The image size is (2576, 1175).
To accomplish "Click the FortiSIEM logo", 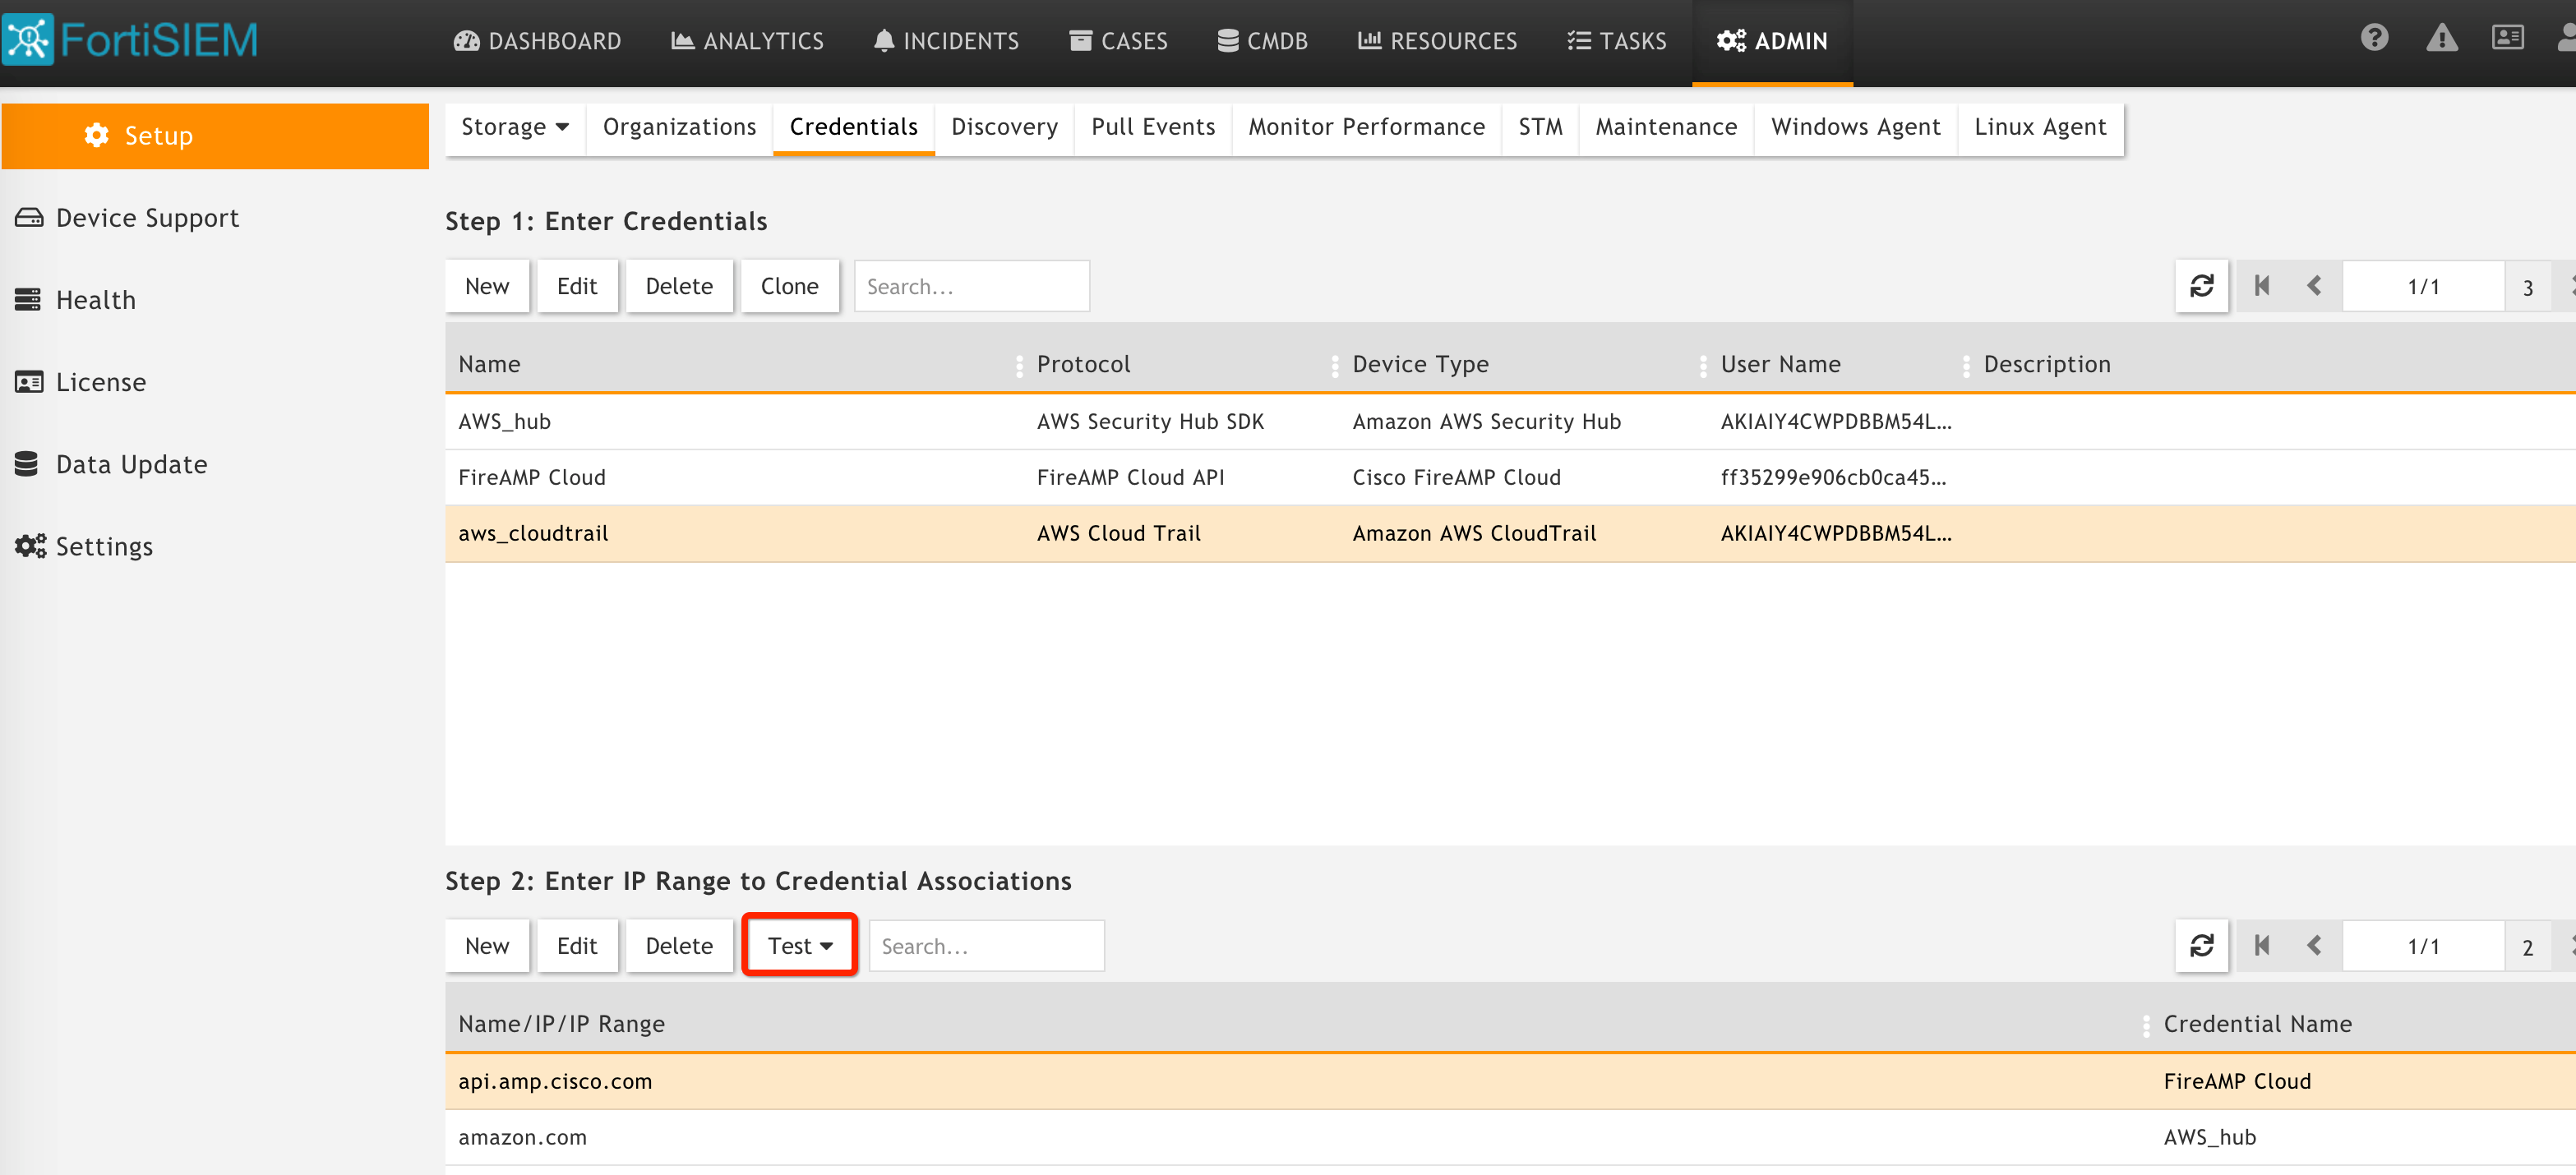I will pyautogui.click(x=130, y=40).
